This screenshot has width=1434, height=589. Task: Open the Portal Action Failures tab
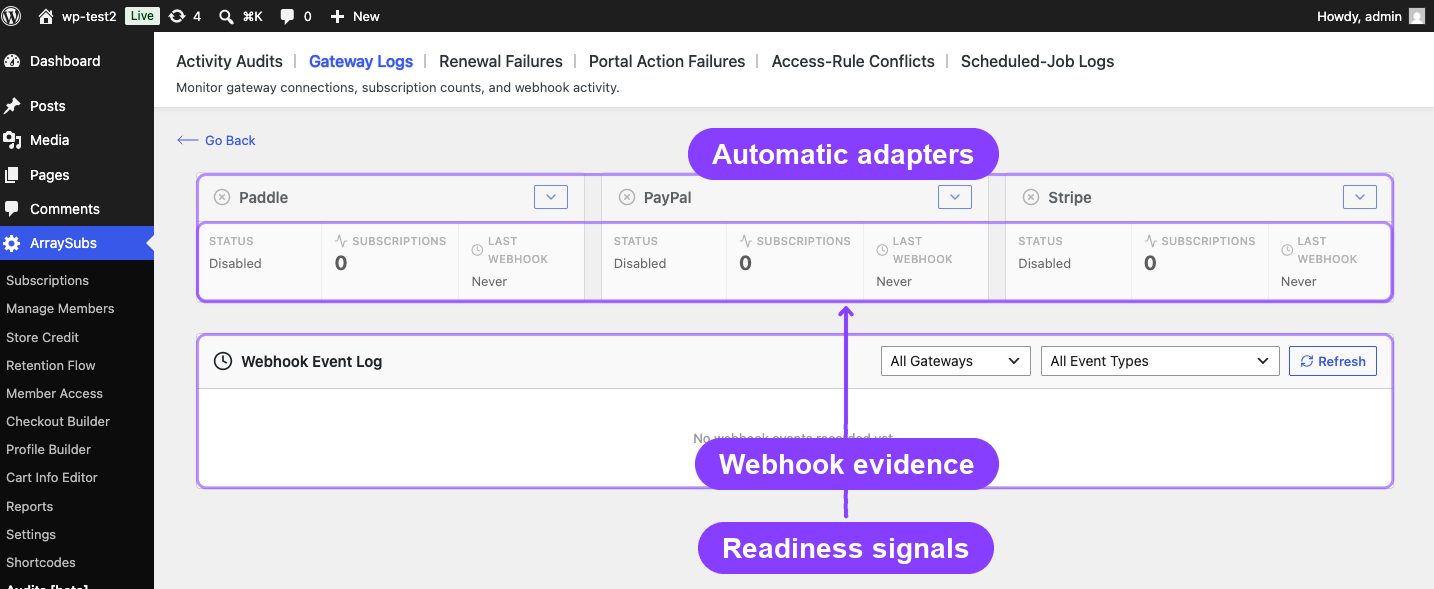[x=667, y=61]
